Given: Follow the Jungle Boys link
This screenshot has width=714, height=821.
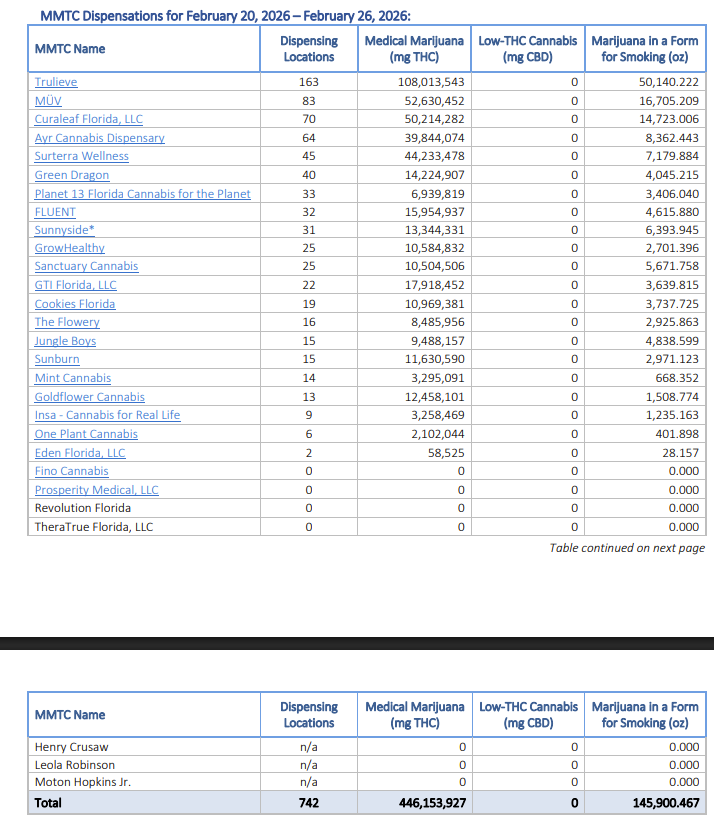Looking at the screenshot, I should point(65,341).
